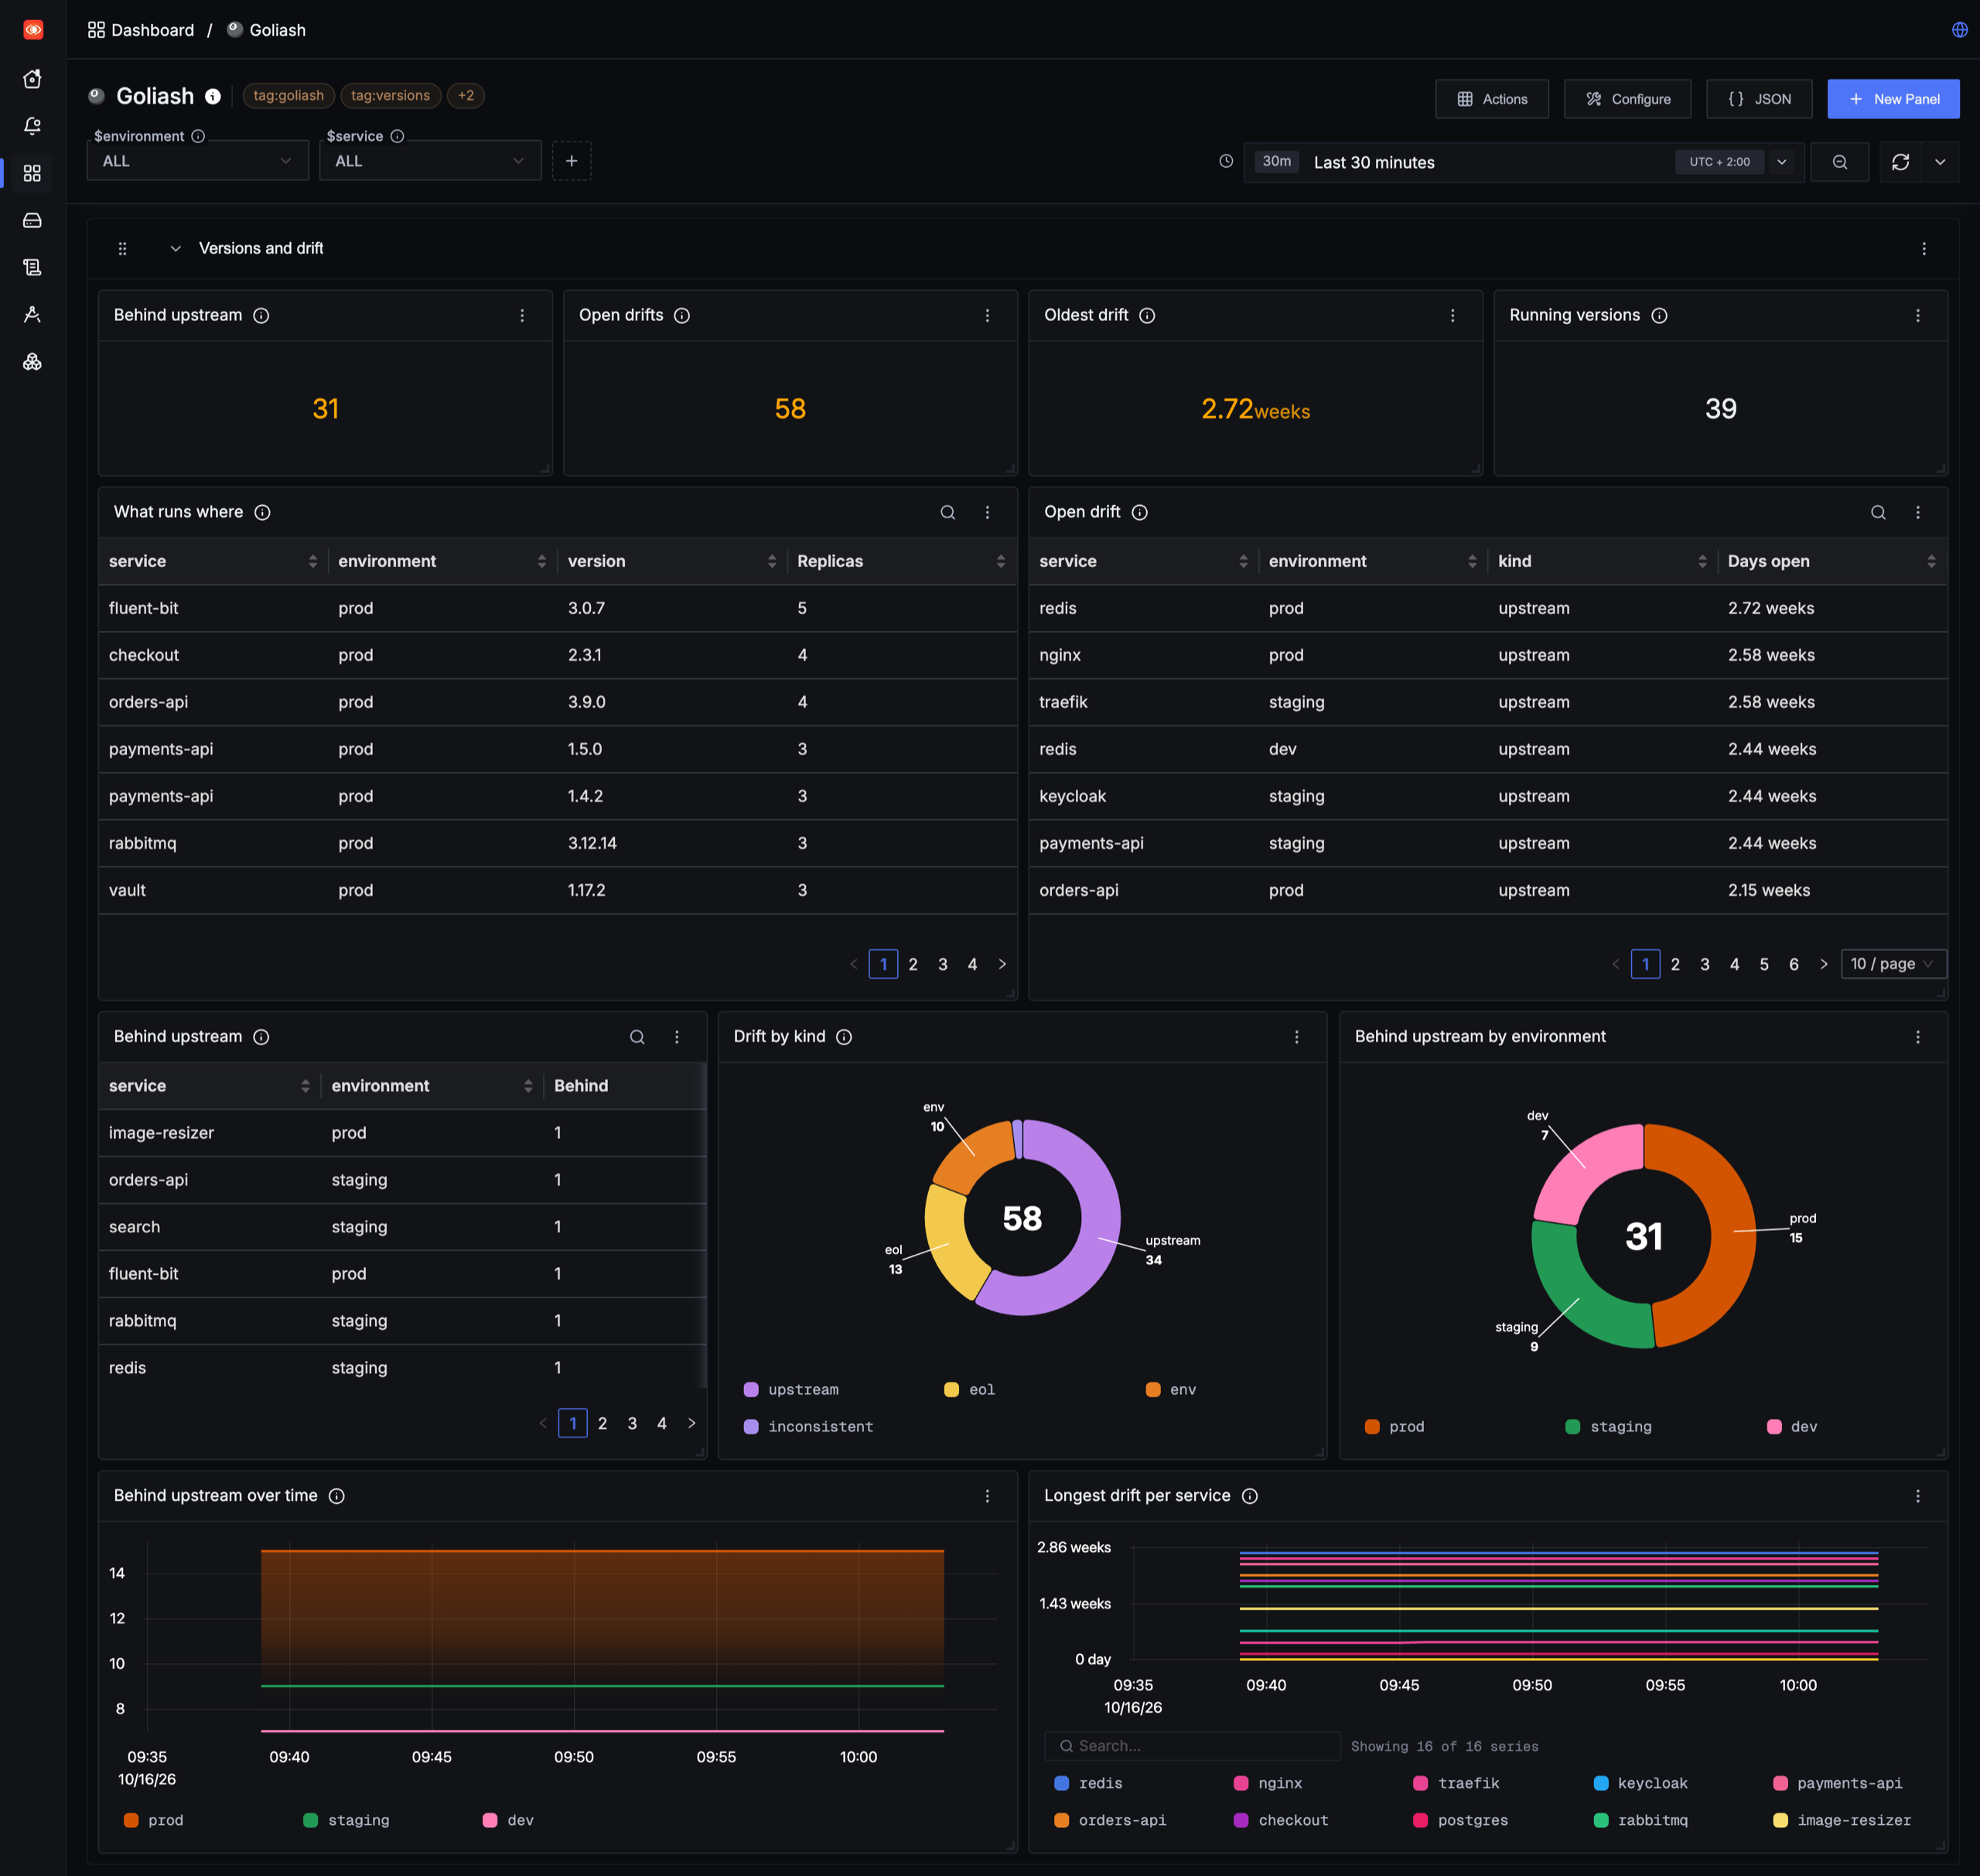Click the series Search field in Longest drift
This screenshot has height=1876, width=1980.
click(1192, 1746)
